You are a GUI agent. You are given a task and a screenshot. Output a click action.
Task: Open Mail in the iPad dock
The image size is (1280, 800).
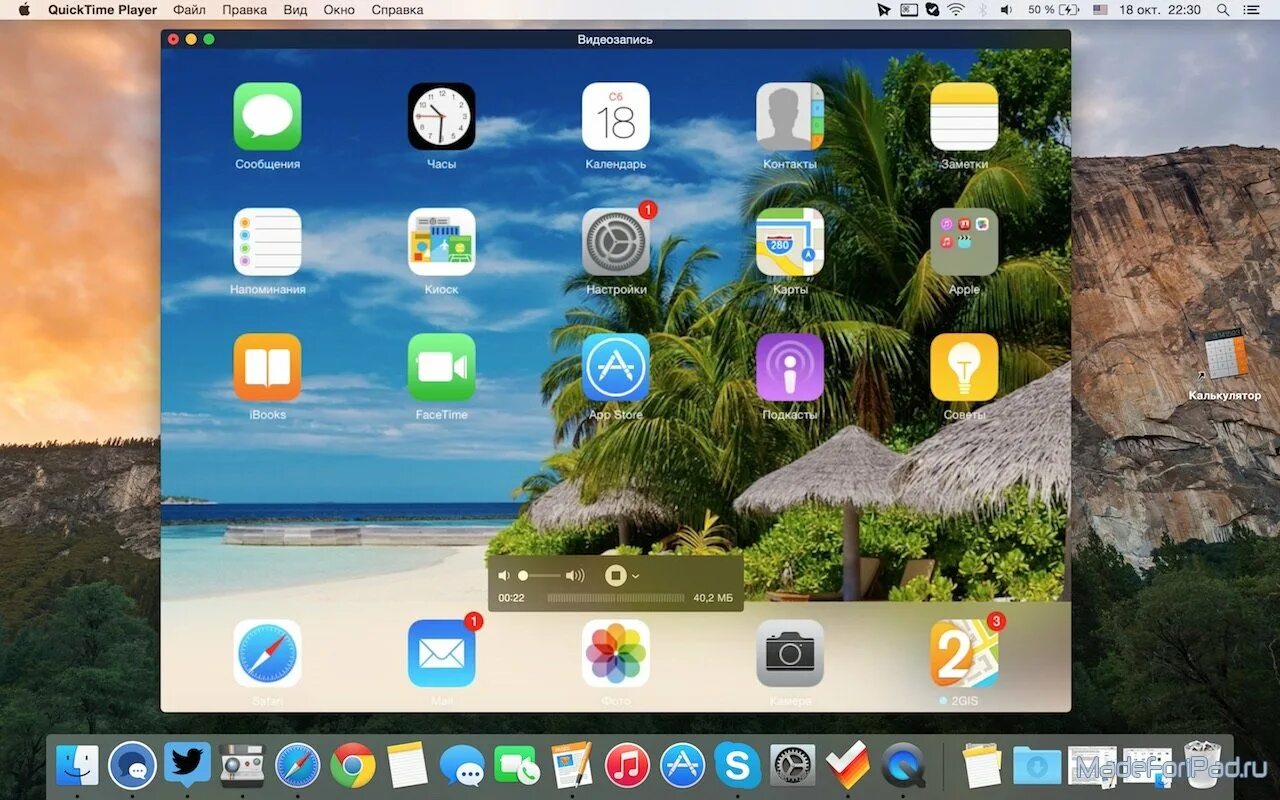click(441, 653)
